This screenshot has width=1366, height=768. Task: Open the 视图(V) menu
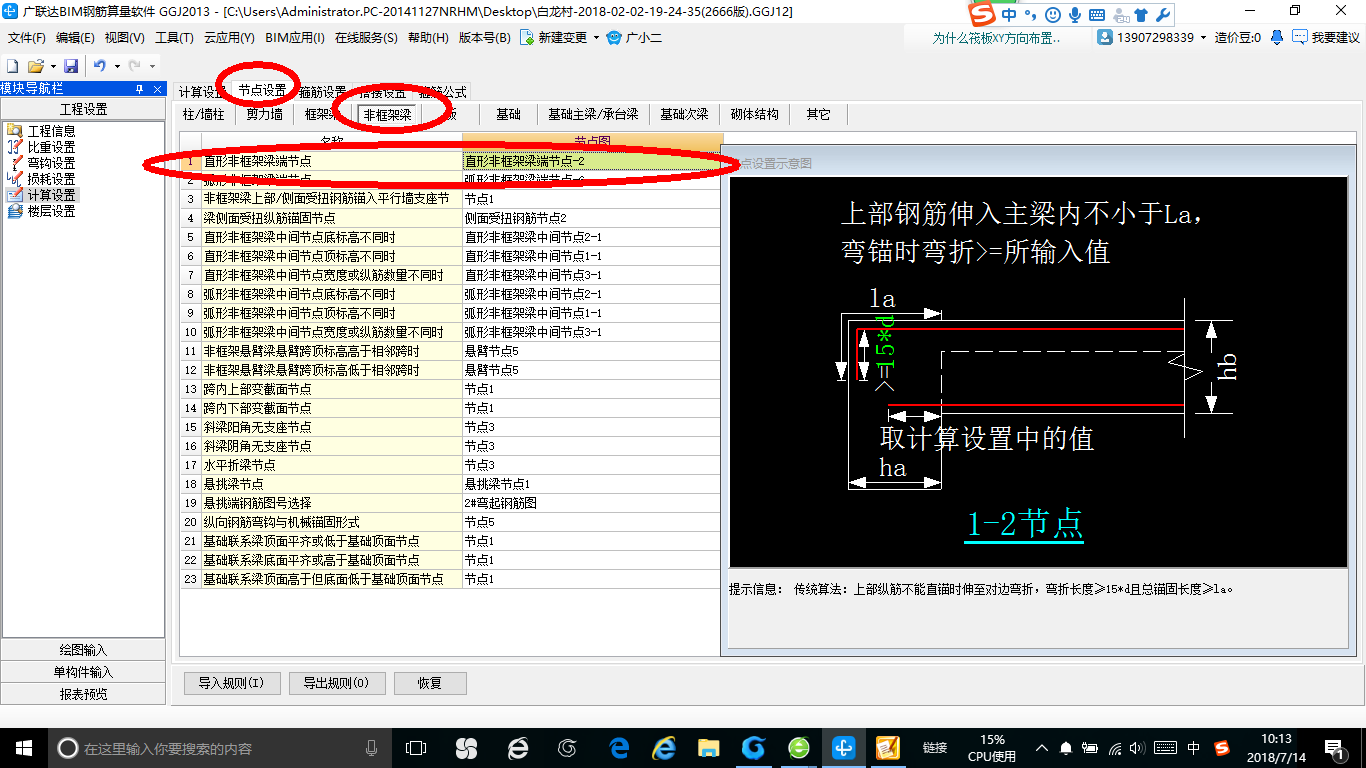124,38
